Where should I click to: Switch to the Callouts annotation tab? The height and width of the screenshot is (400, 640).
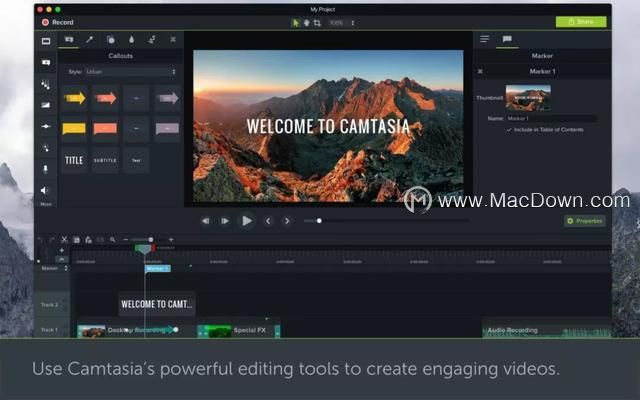click(69, 40)
